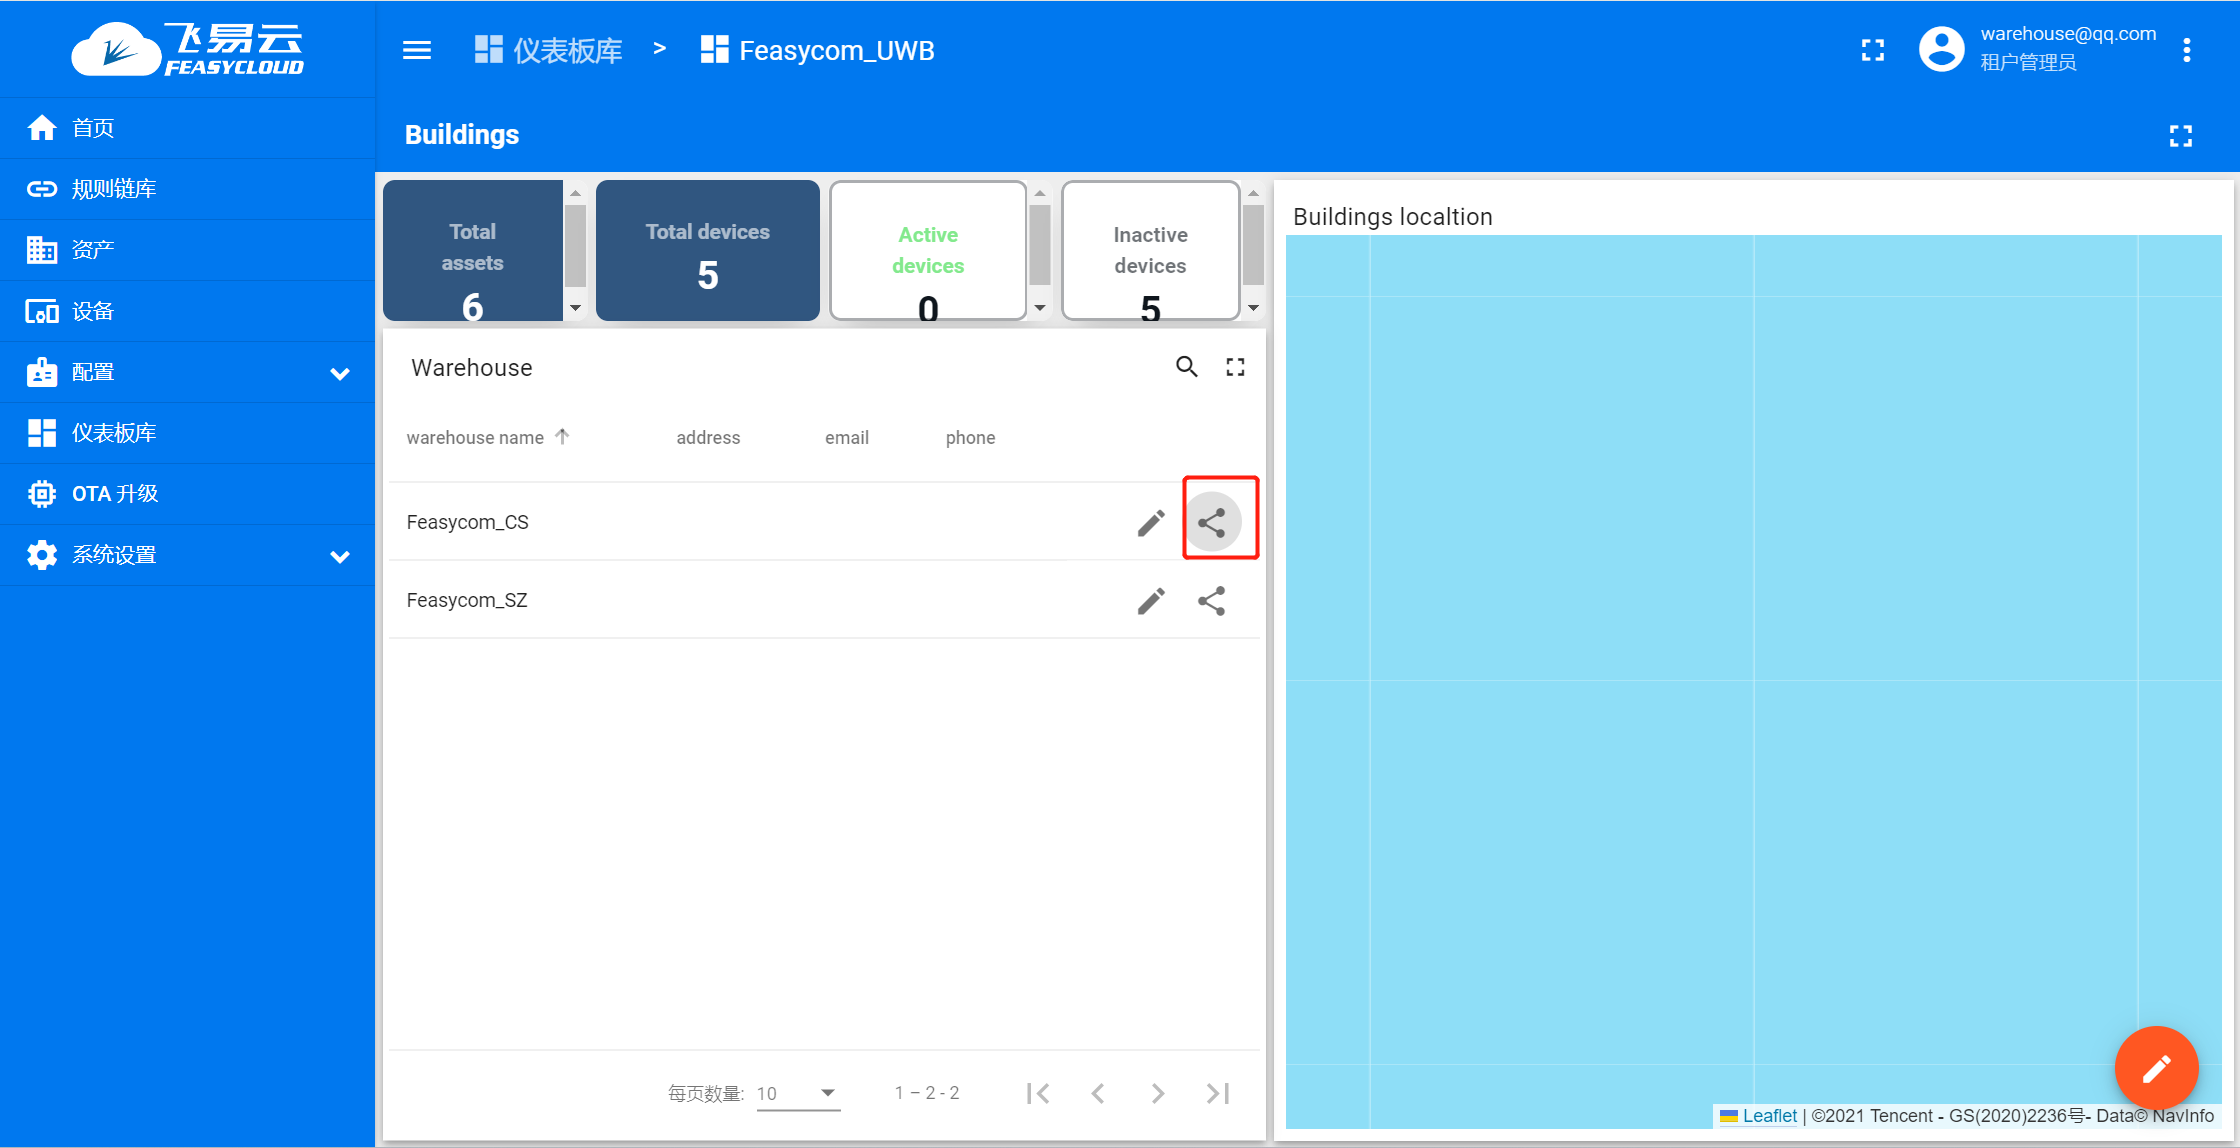Open items per page dropdown
This screenshot has width=2240, height=1148.
[797, 1093]
